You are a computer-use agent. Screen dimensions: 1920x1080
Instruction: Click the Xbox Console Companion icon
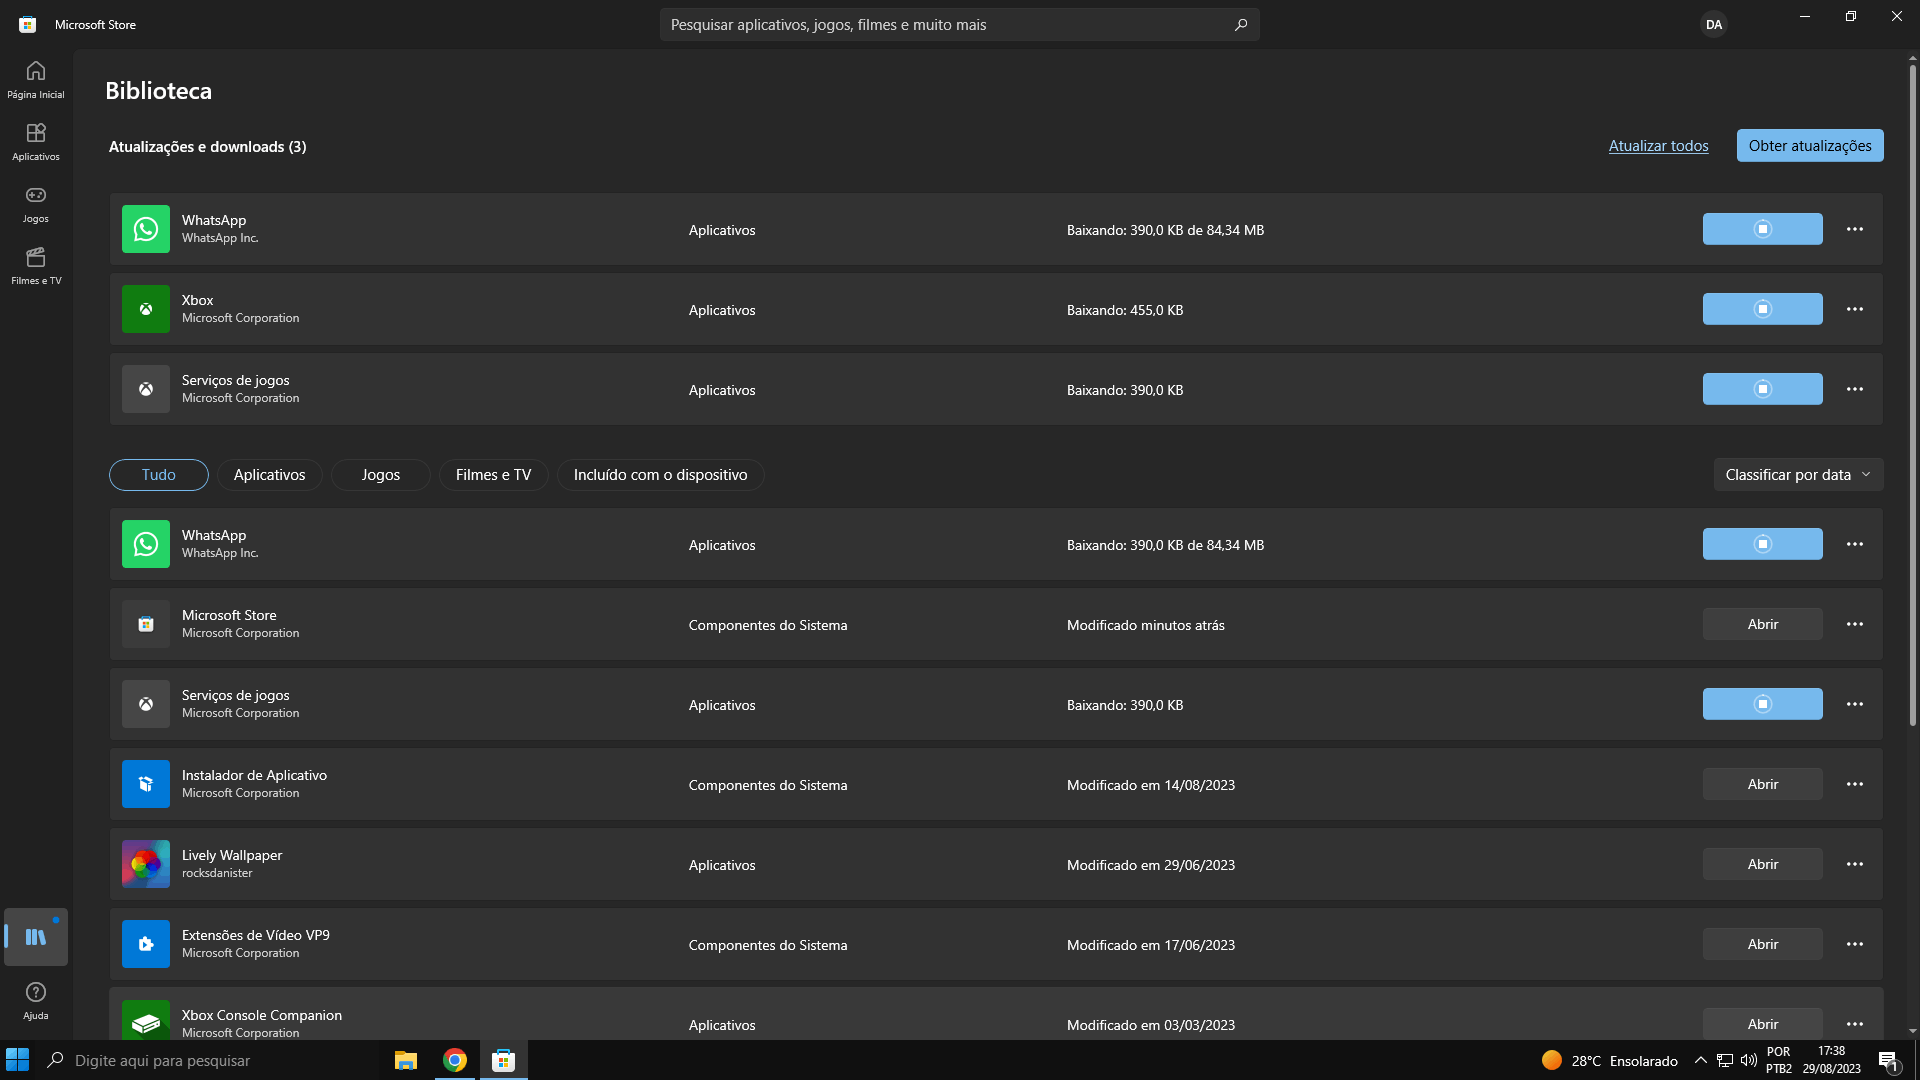(x=146, y=1020)
